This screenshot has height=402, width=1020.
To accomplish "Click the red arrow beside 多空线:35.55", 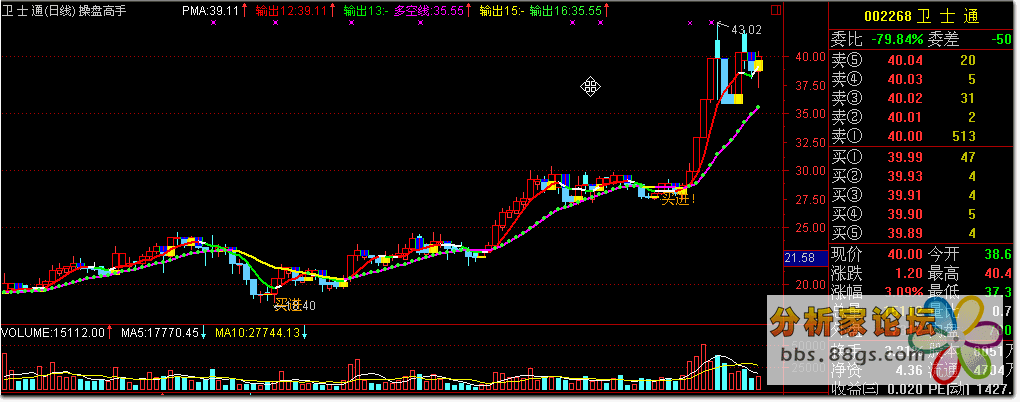I will (x=470, y=10).
